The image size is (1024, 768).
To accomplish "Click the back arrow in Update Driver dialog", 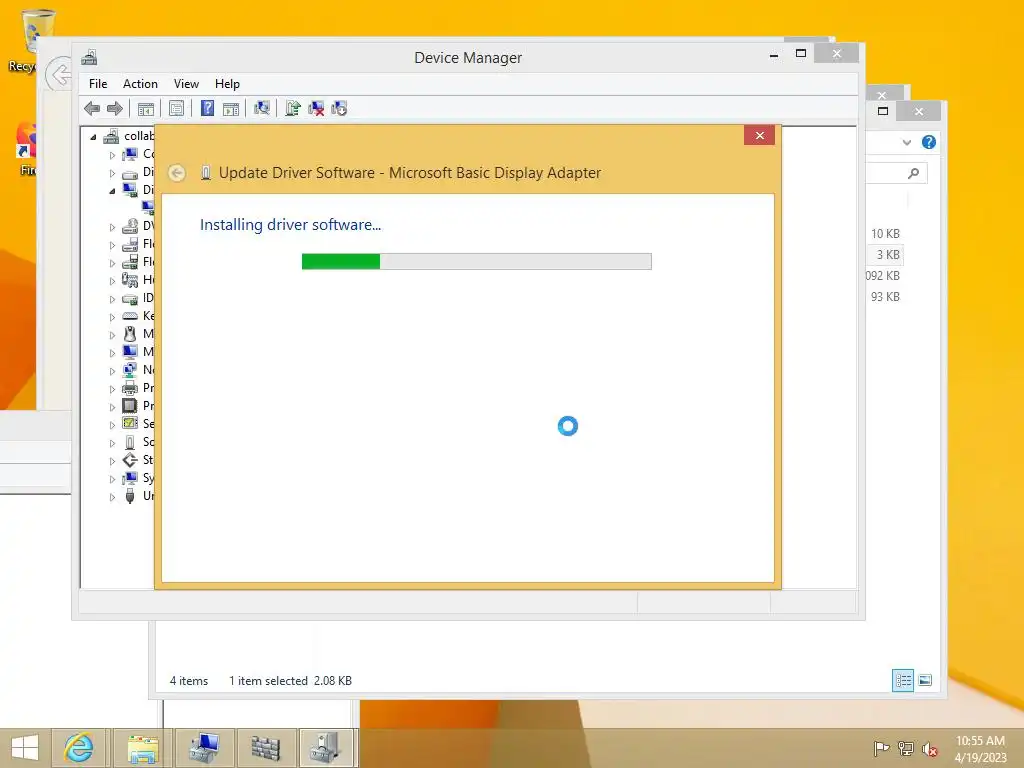I will pyautogui.click(x=177, y=173).
